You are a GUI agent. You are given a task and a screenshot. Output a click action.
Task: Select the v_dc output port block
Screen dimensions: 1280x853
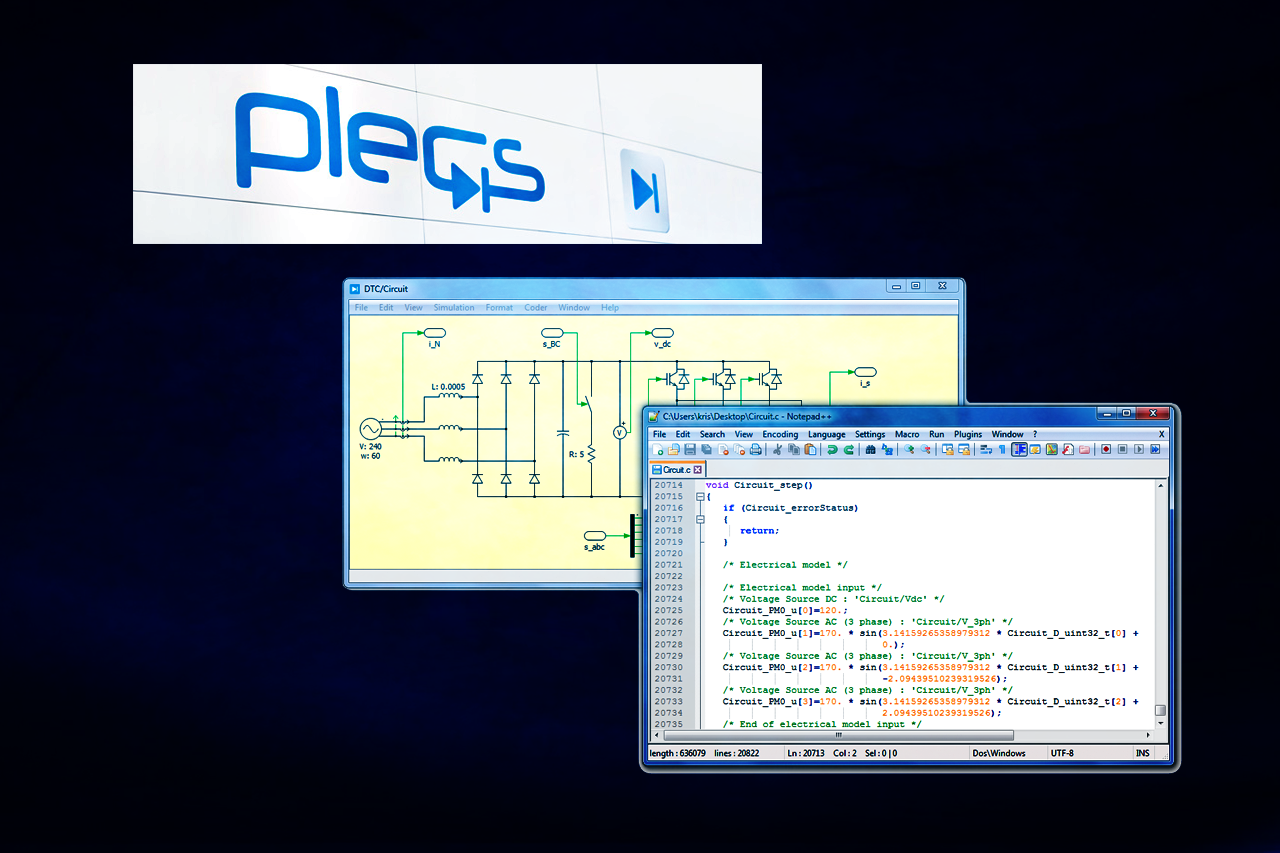(662, 332)
